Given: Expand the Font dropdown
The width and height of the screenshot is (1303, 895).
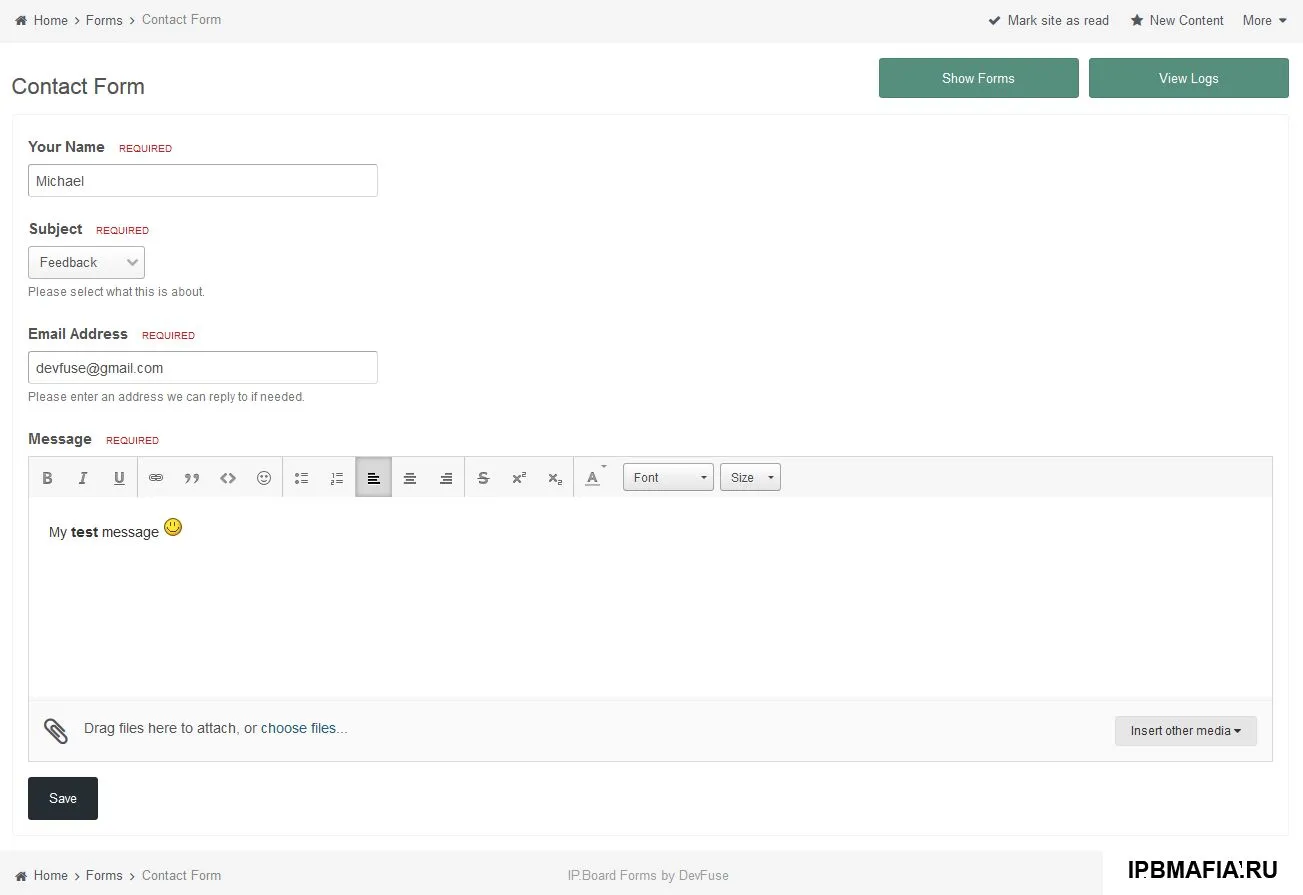Looking at the screenshot, I should coord(668,478).
